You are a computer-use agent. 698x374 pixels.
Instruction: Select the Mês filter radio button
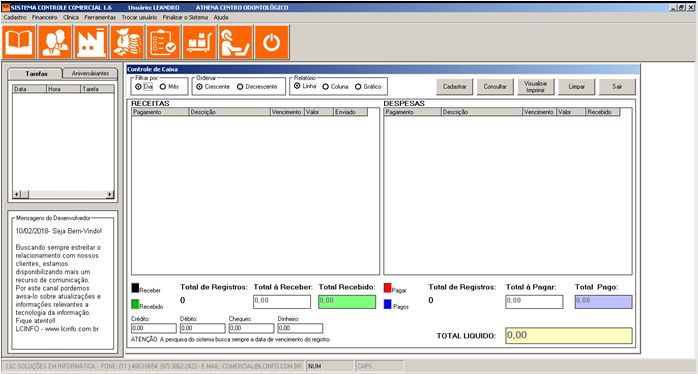click(163, 87)
